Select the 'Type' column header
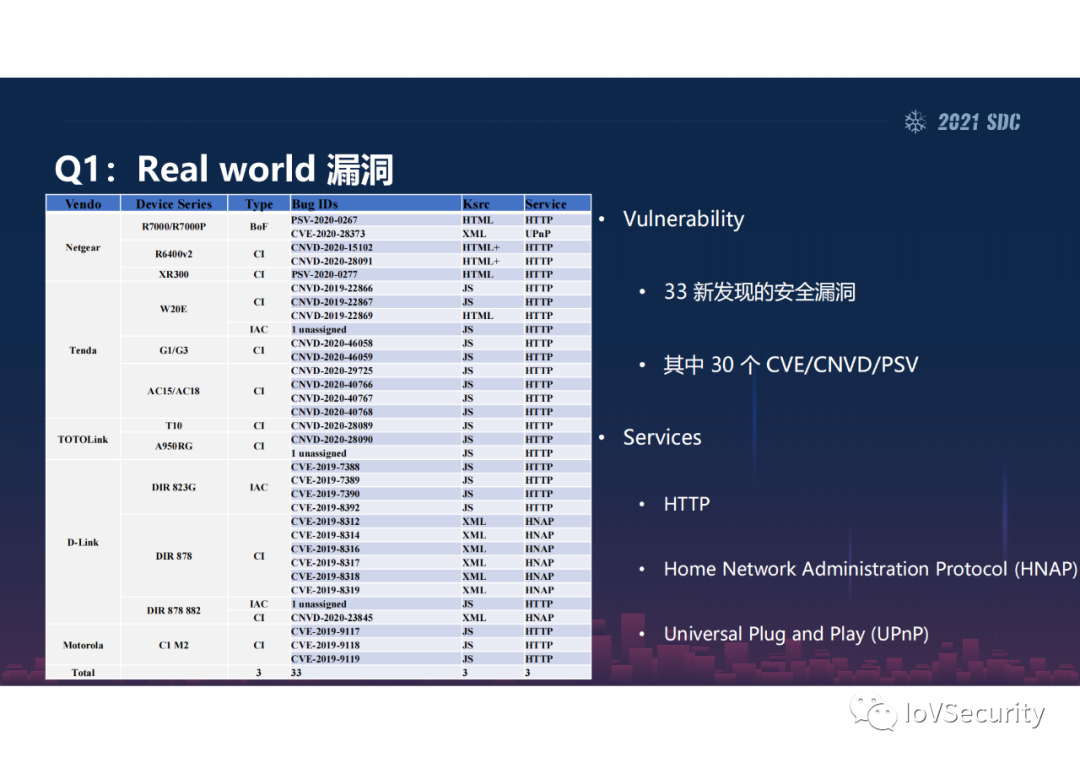The width and height of the screenshot is (1080, 763). pos(259,204)
